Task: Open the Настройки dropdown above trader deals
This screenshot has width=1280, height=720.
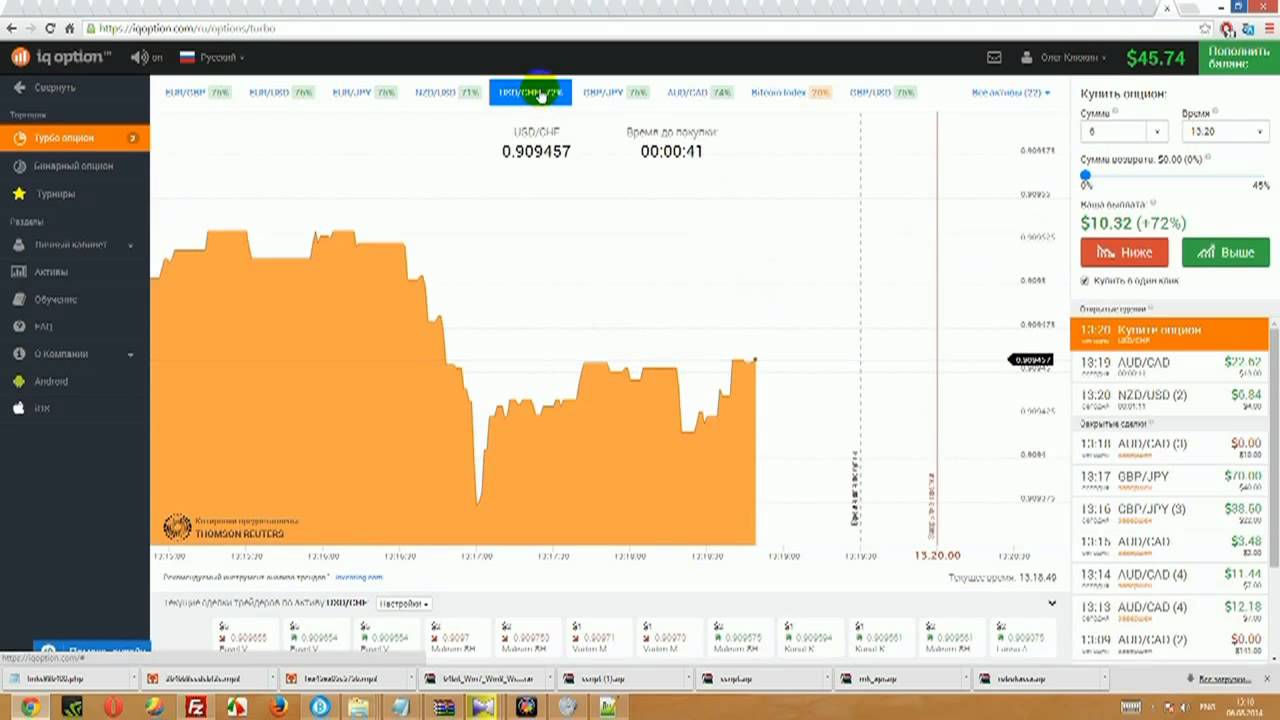Action: (404, 604)
